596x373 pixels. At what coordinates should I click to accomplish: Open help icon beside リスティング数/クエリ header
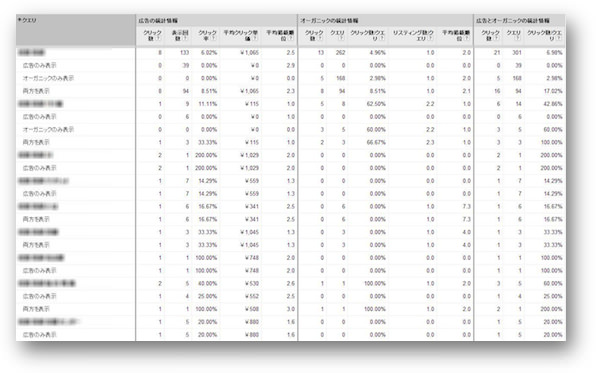point(430,38)
